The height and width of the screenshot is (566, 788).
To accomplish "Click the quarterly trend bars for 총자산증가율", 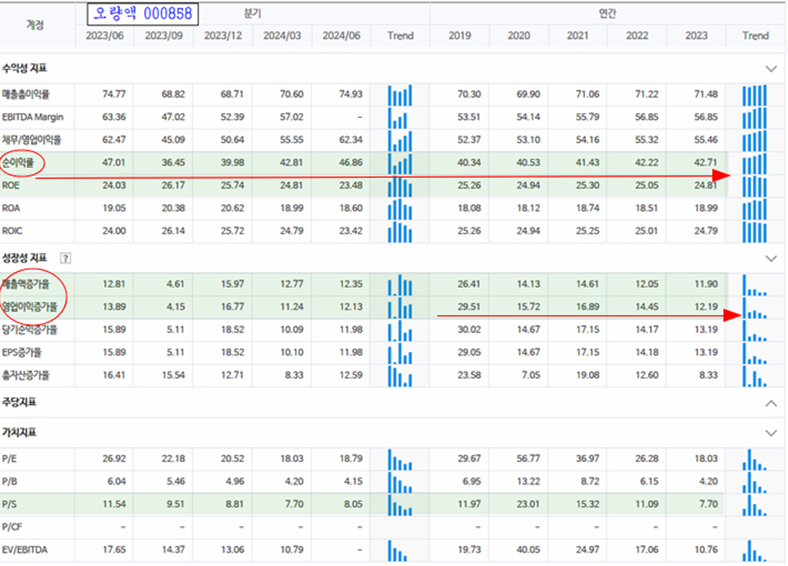I will 399,375.
